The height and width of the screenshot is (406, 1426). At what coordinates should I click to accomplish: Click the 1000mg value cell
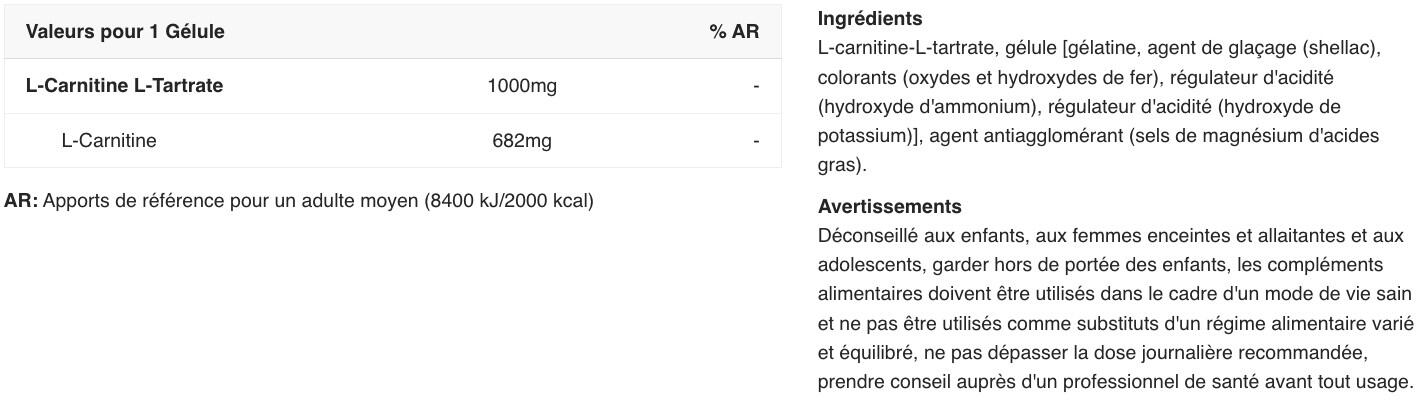(522, 86)
